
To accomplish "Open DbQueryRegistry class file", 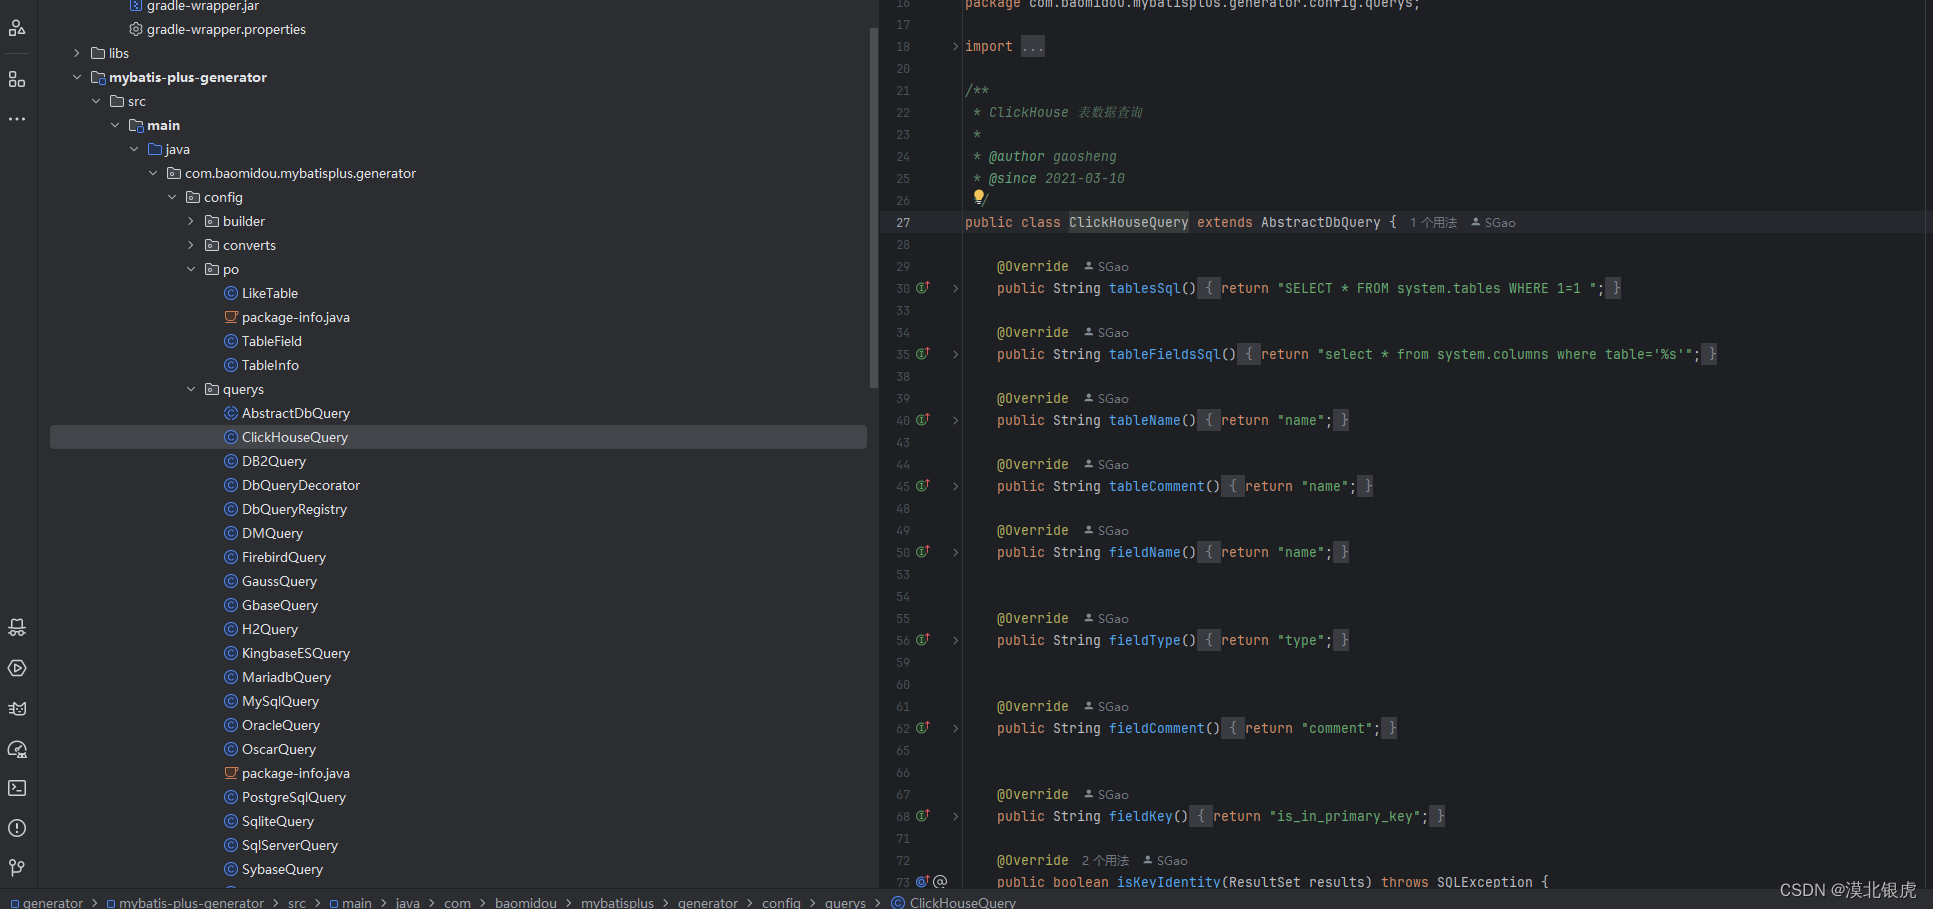I will [x=294, y=509].
